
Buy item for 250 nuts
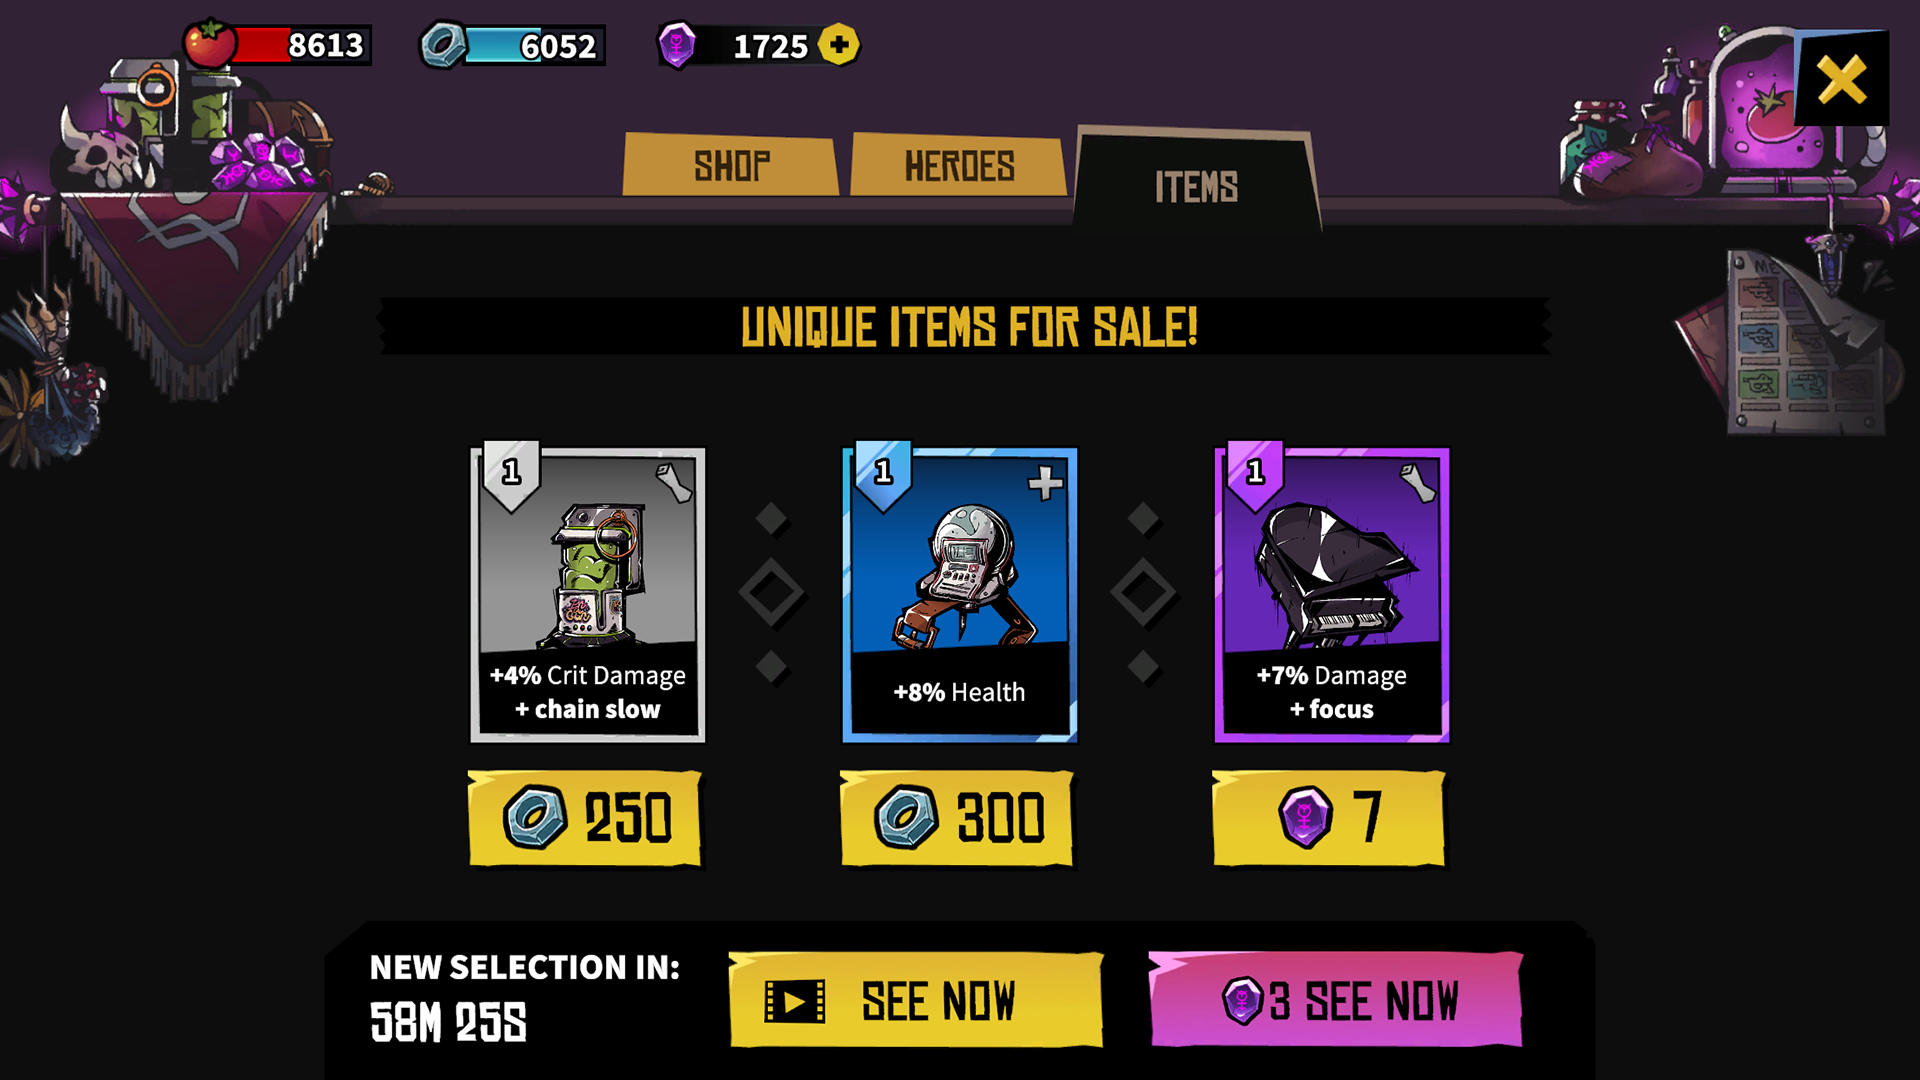(x=586, y=817)
